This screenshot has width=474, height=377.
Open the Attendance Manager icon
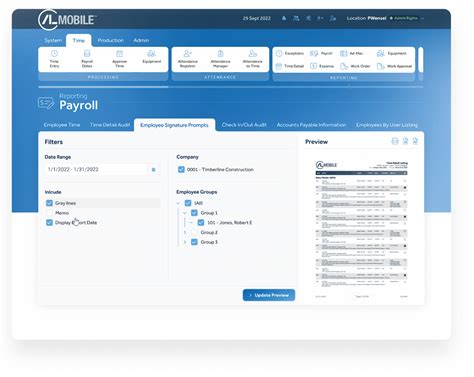pyautogui.click(x=220, y=53)
